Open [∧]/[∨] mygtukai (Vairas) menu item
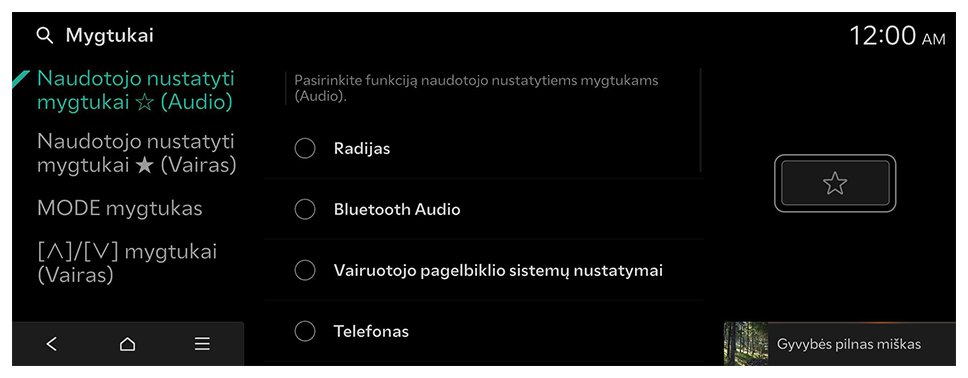Image resolution: width=968 pixels, height=378 pixels. (127, 263)
